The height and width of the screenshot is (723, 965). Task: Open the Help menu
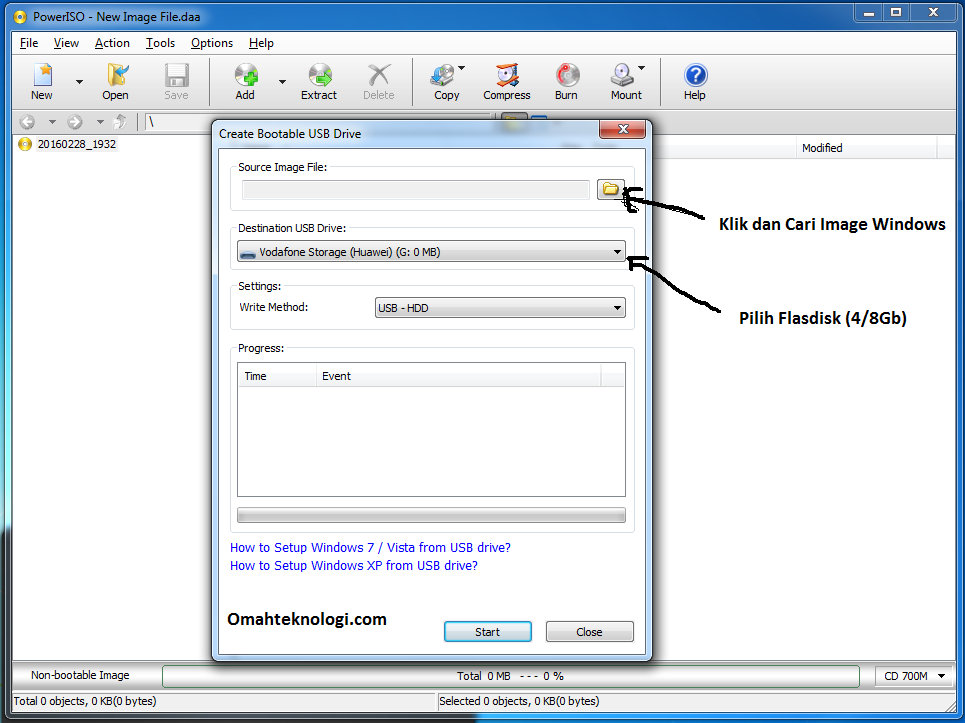[x=261, y=43]
